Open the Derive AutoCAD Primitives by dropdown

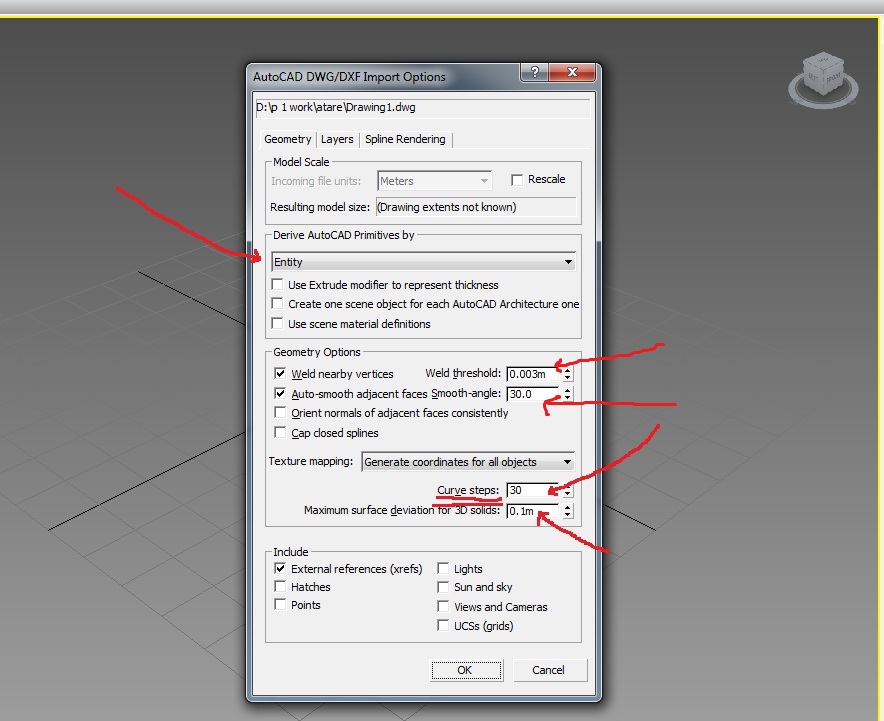point(423,262)
